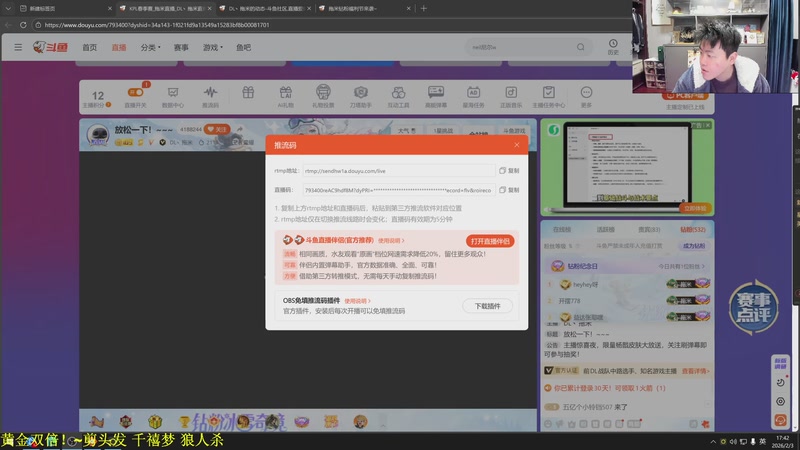Open 礼物投票 gift voting icon
The width and height of the screenshot is (800, 450).
pyautogui.click(x=323, y=96)
